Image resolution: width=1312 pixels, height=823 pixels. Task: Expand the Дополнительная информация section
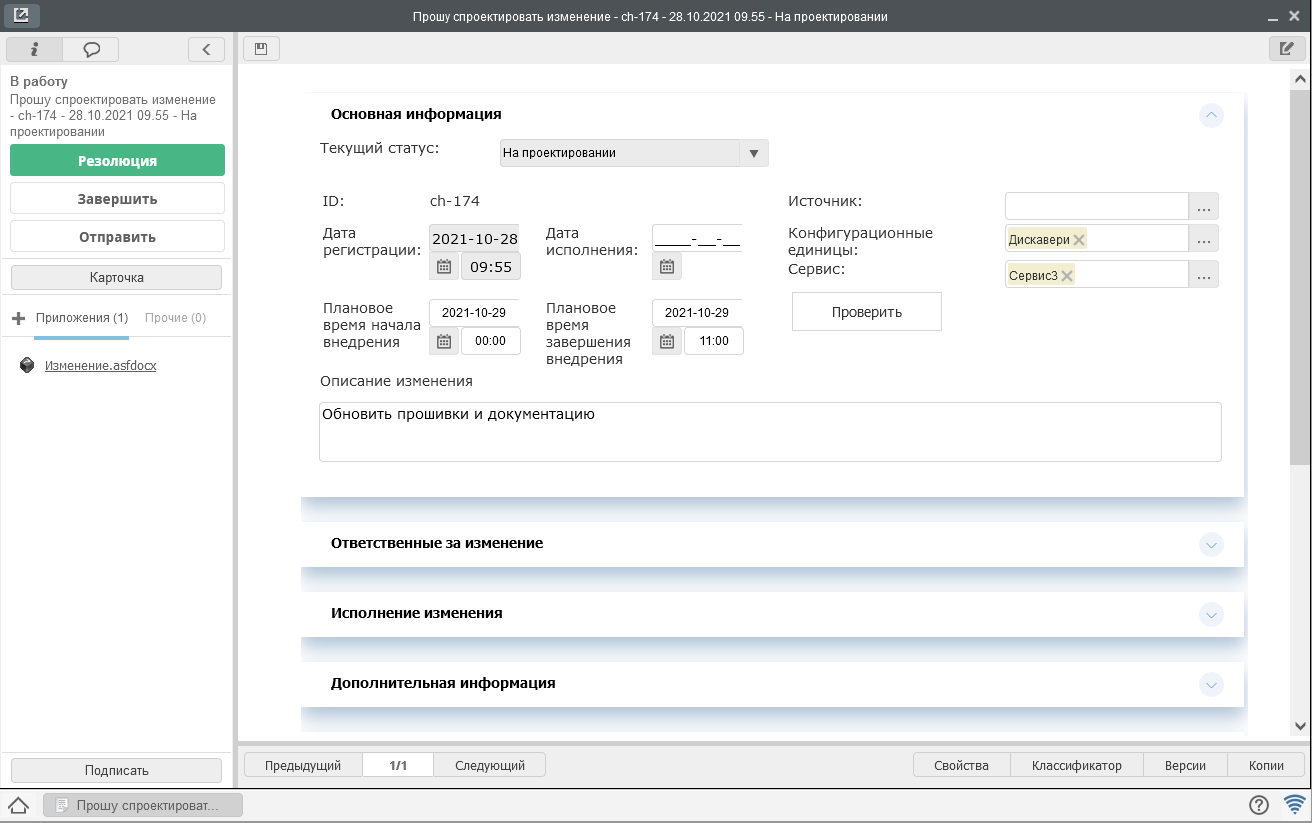click(x=1211, y=685)
